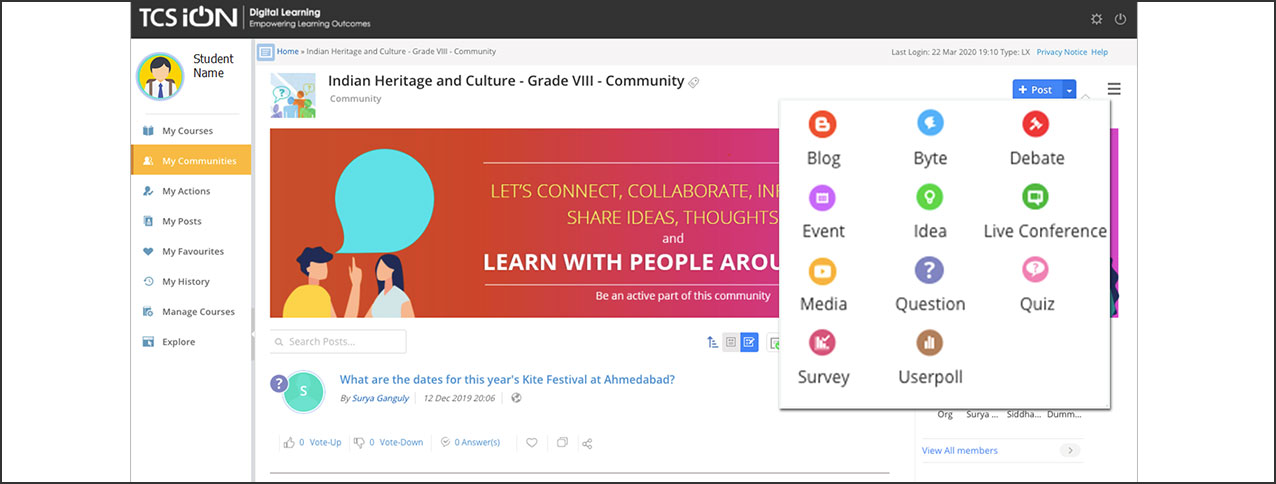Open the Idea post type icon
Viewport: 1276px width, 484px height.
[929, 197]
